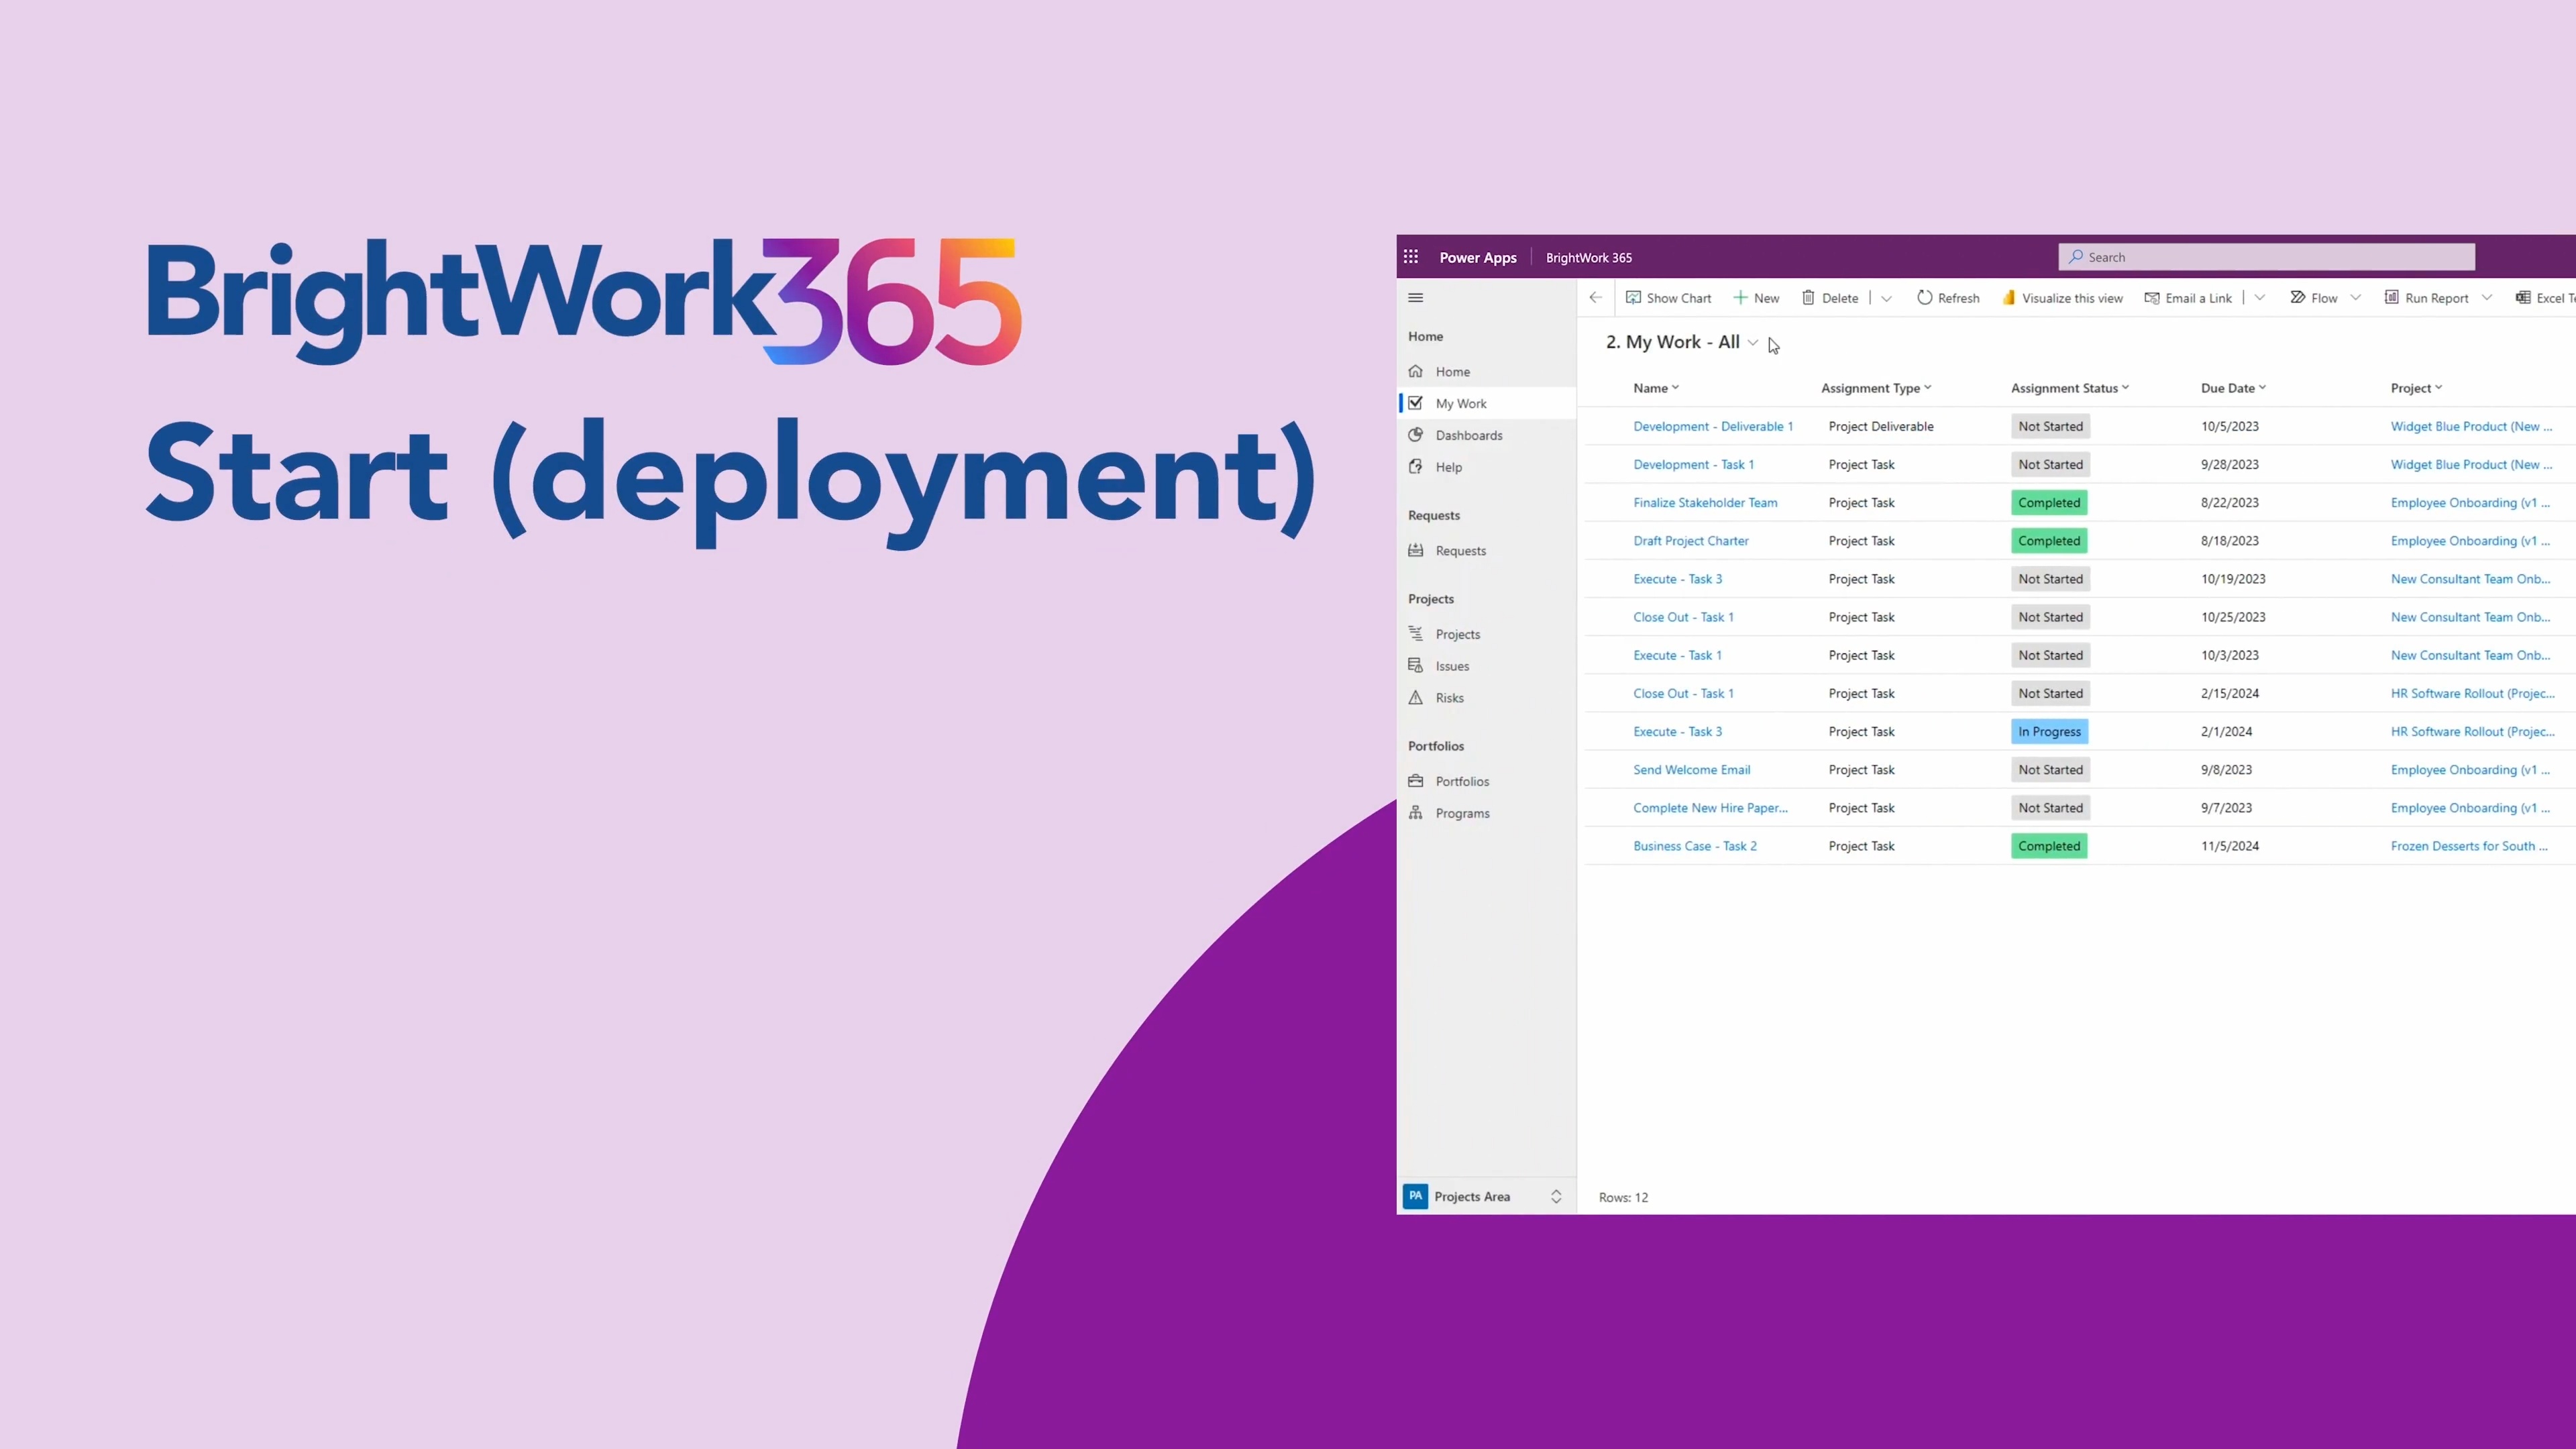2576x1449 pixels.
Task: Open the Dashboards sidebar item
Action: pyautogui.click(x=1468, y=435)
